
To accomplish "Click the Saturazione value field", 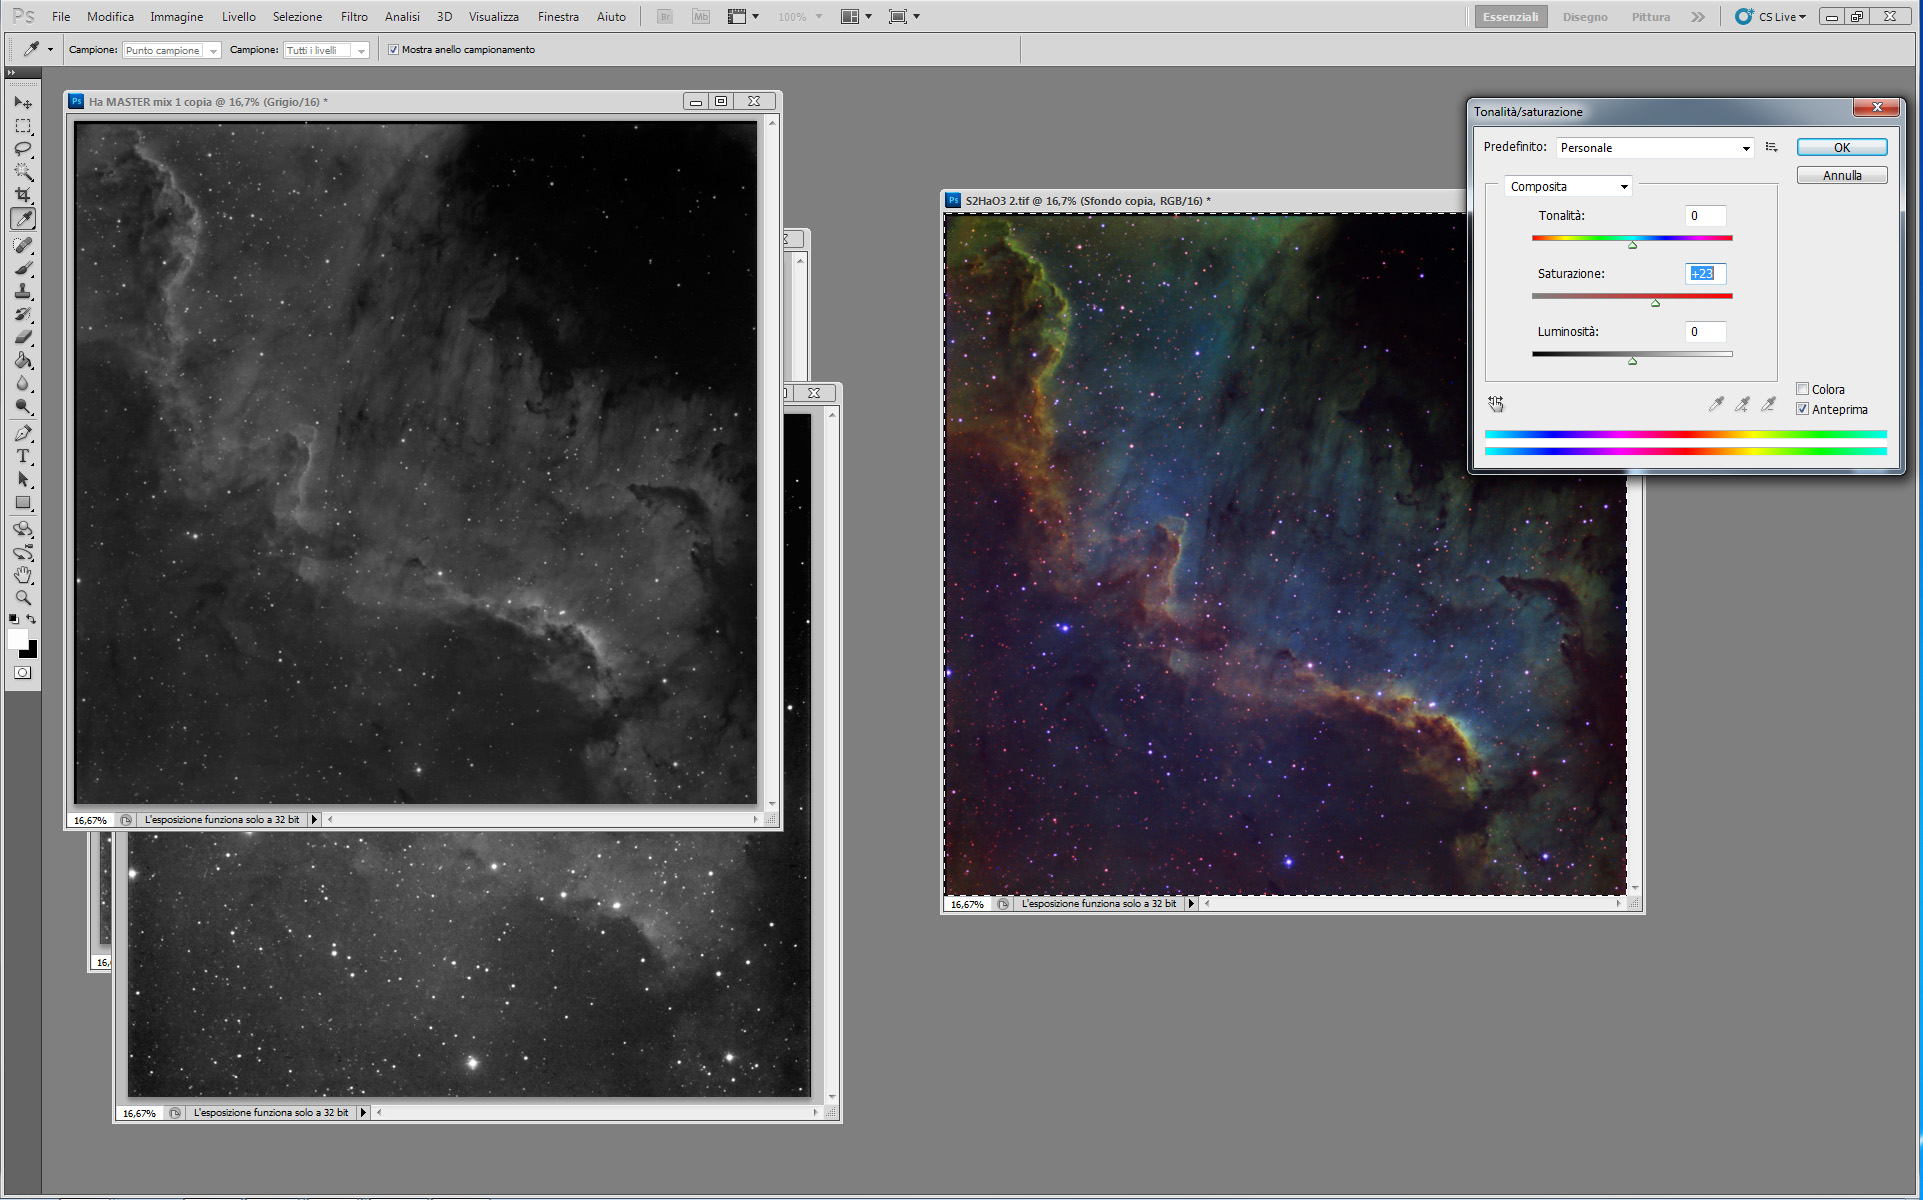I will pos(1706,274).
